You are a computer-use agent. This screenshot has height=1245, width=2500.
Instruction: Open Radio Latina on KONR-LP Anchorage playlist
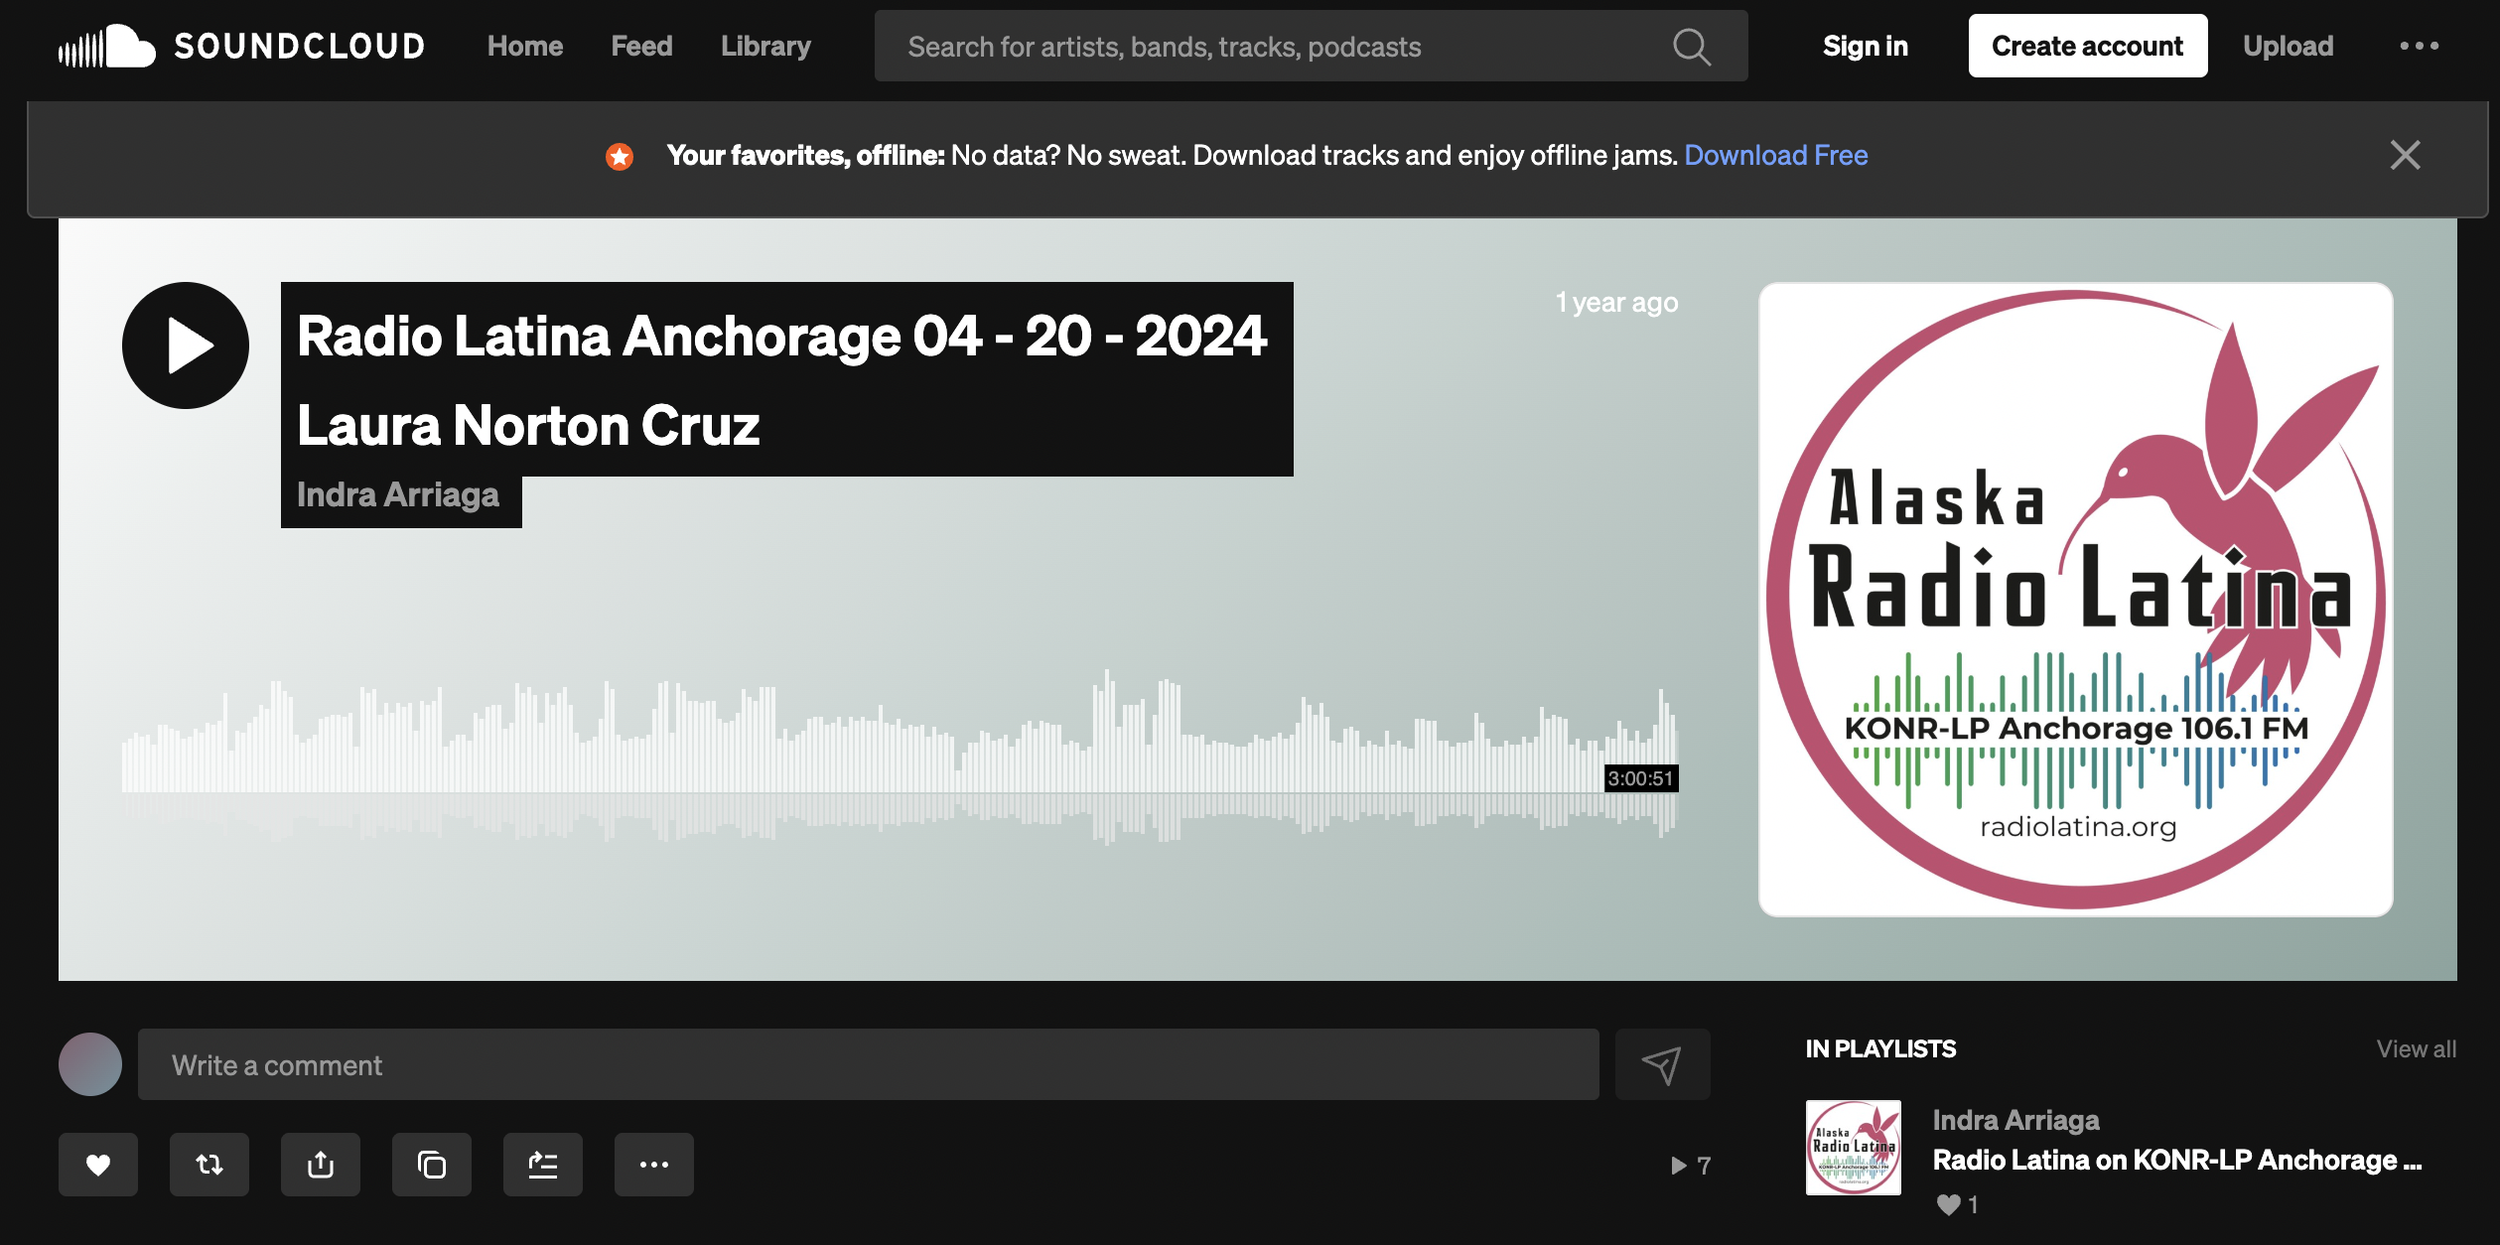pos(2177,1160)
